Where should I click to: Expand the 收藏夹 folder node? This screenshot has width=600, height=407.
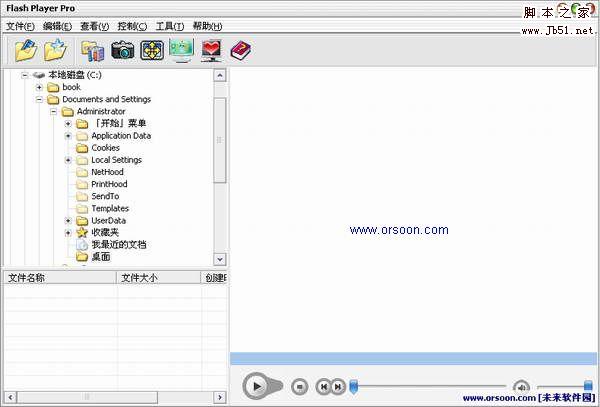click(68, 233)
